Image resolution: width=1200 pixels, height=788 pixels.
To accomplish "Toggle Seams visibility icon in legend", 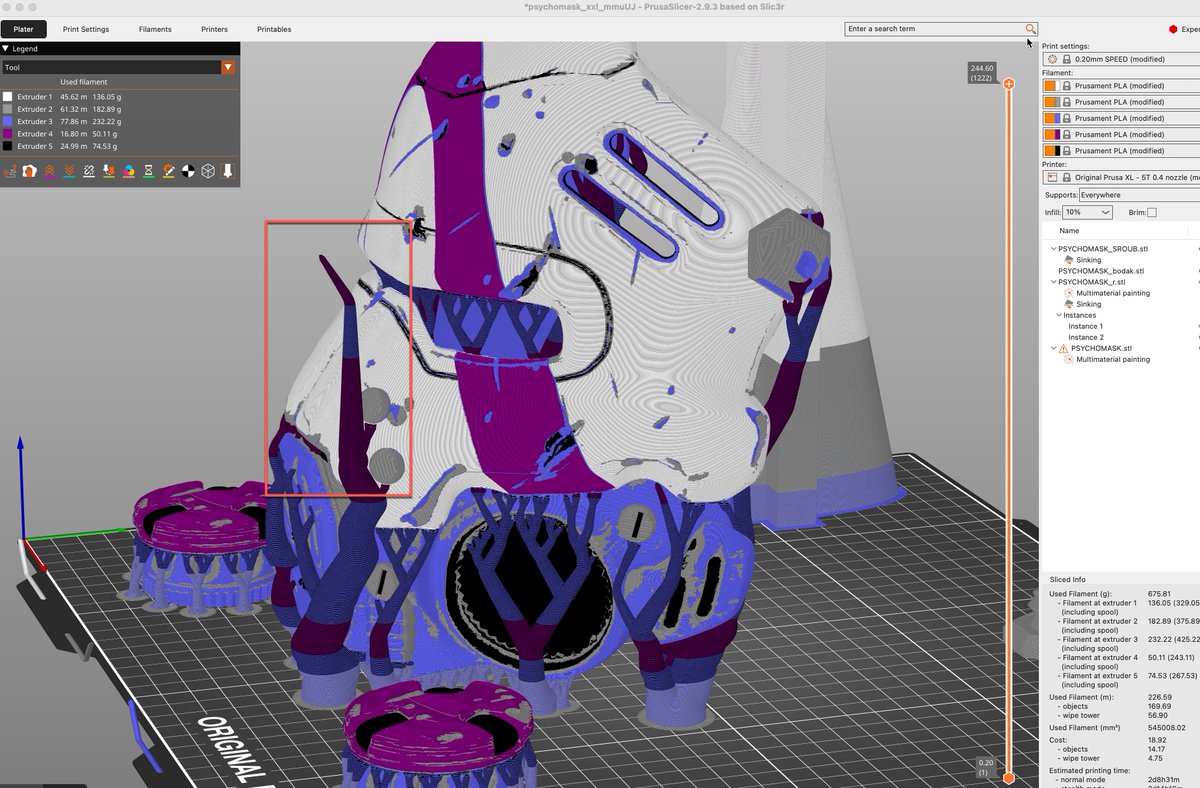I will coord(89,172).
